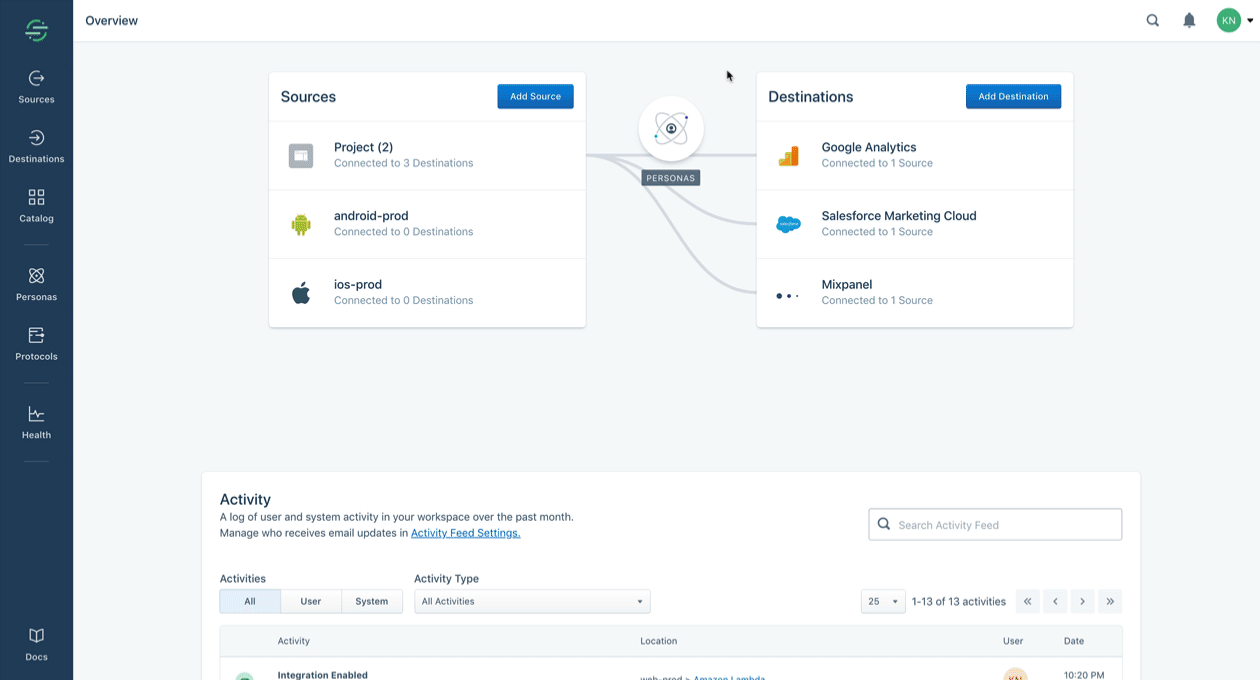The width and height of the screenshot is (1260, 680).
Task: Open the Project (2) source name
Action: click(x=363, y=147)
